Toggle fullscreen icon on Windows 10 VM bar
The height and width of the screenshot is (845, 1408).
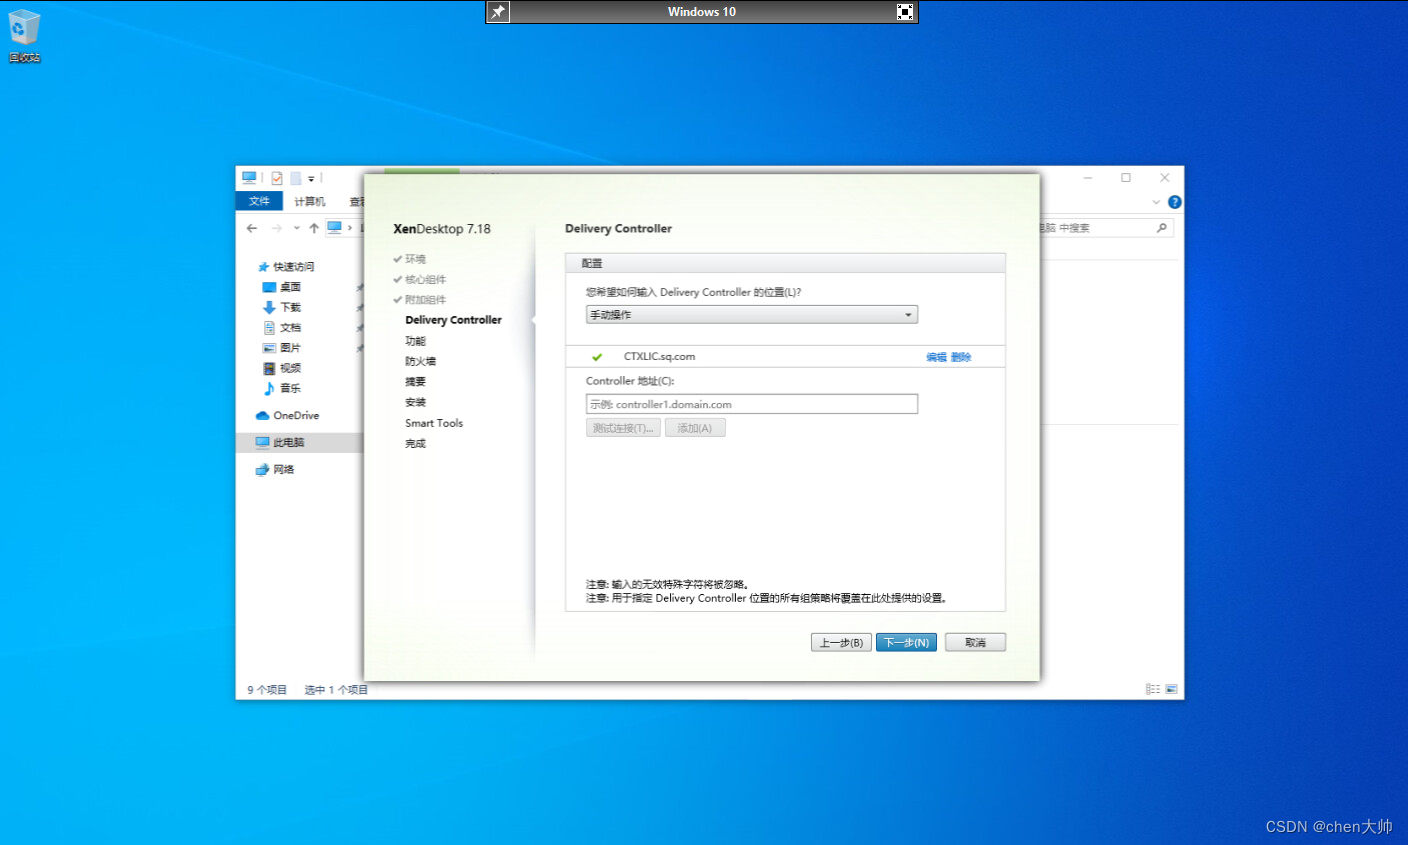click(x=905, y=12)
